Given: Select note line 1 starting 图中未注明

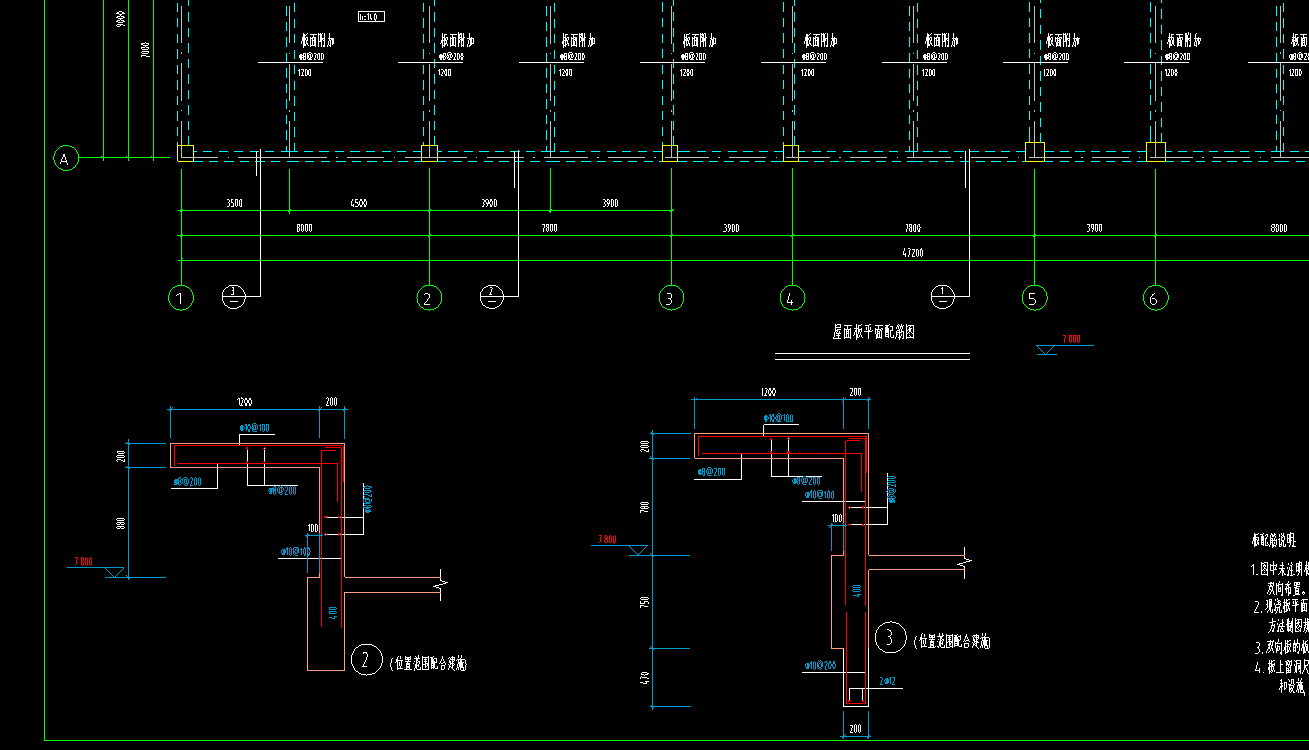Looking at the screenshot, I should [x=1279, y=570].
